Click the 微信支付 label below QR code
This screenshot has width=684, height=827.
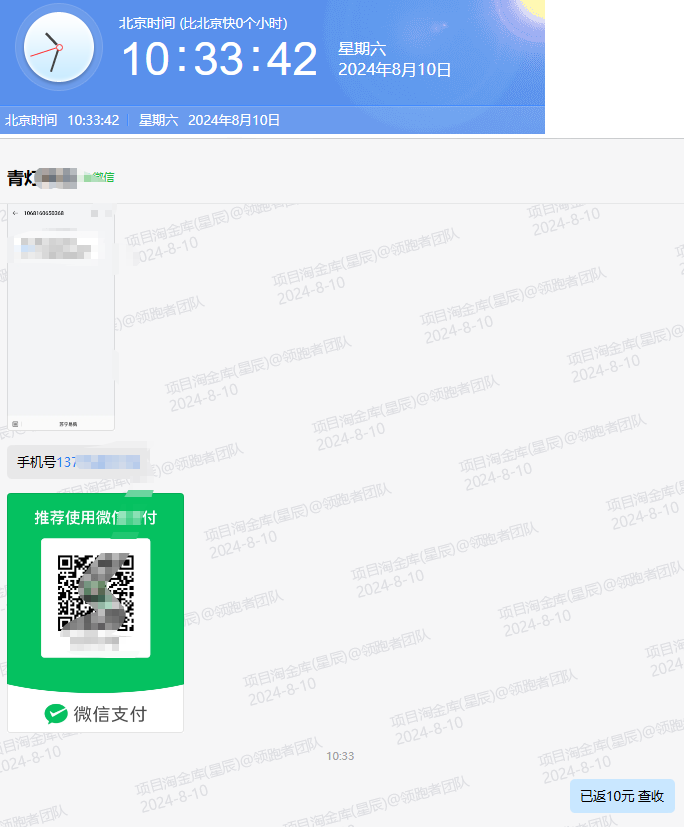click(x=110, y=714)
